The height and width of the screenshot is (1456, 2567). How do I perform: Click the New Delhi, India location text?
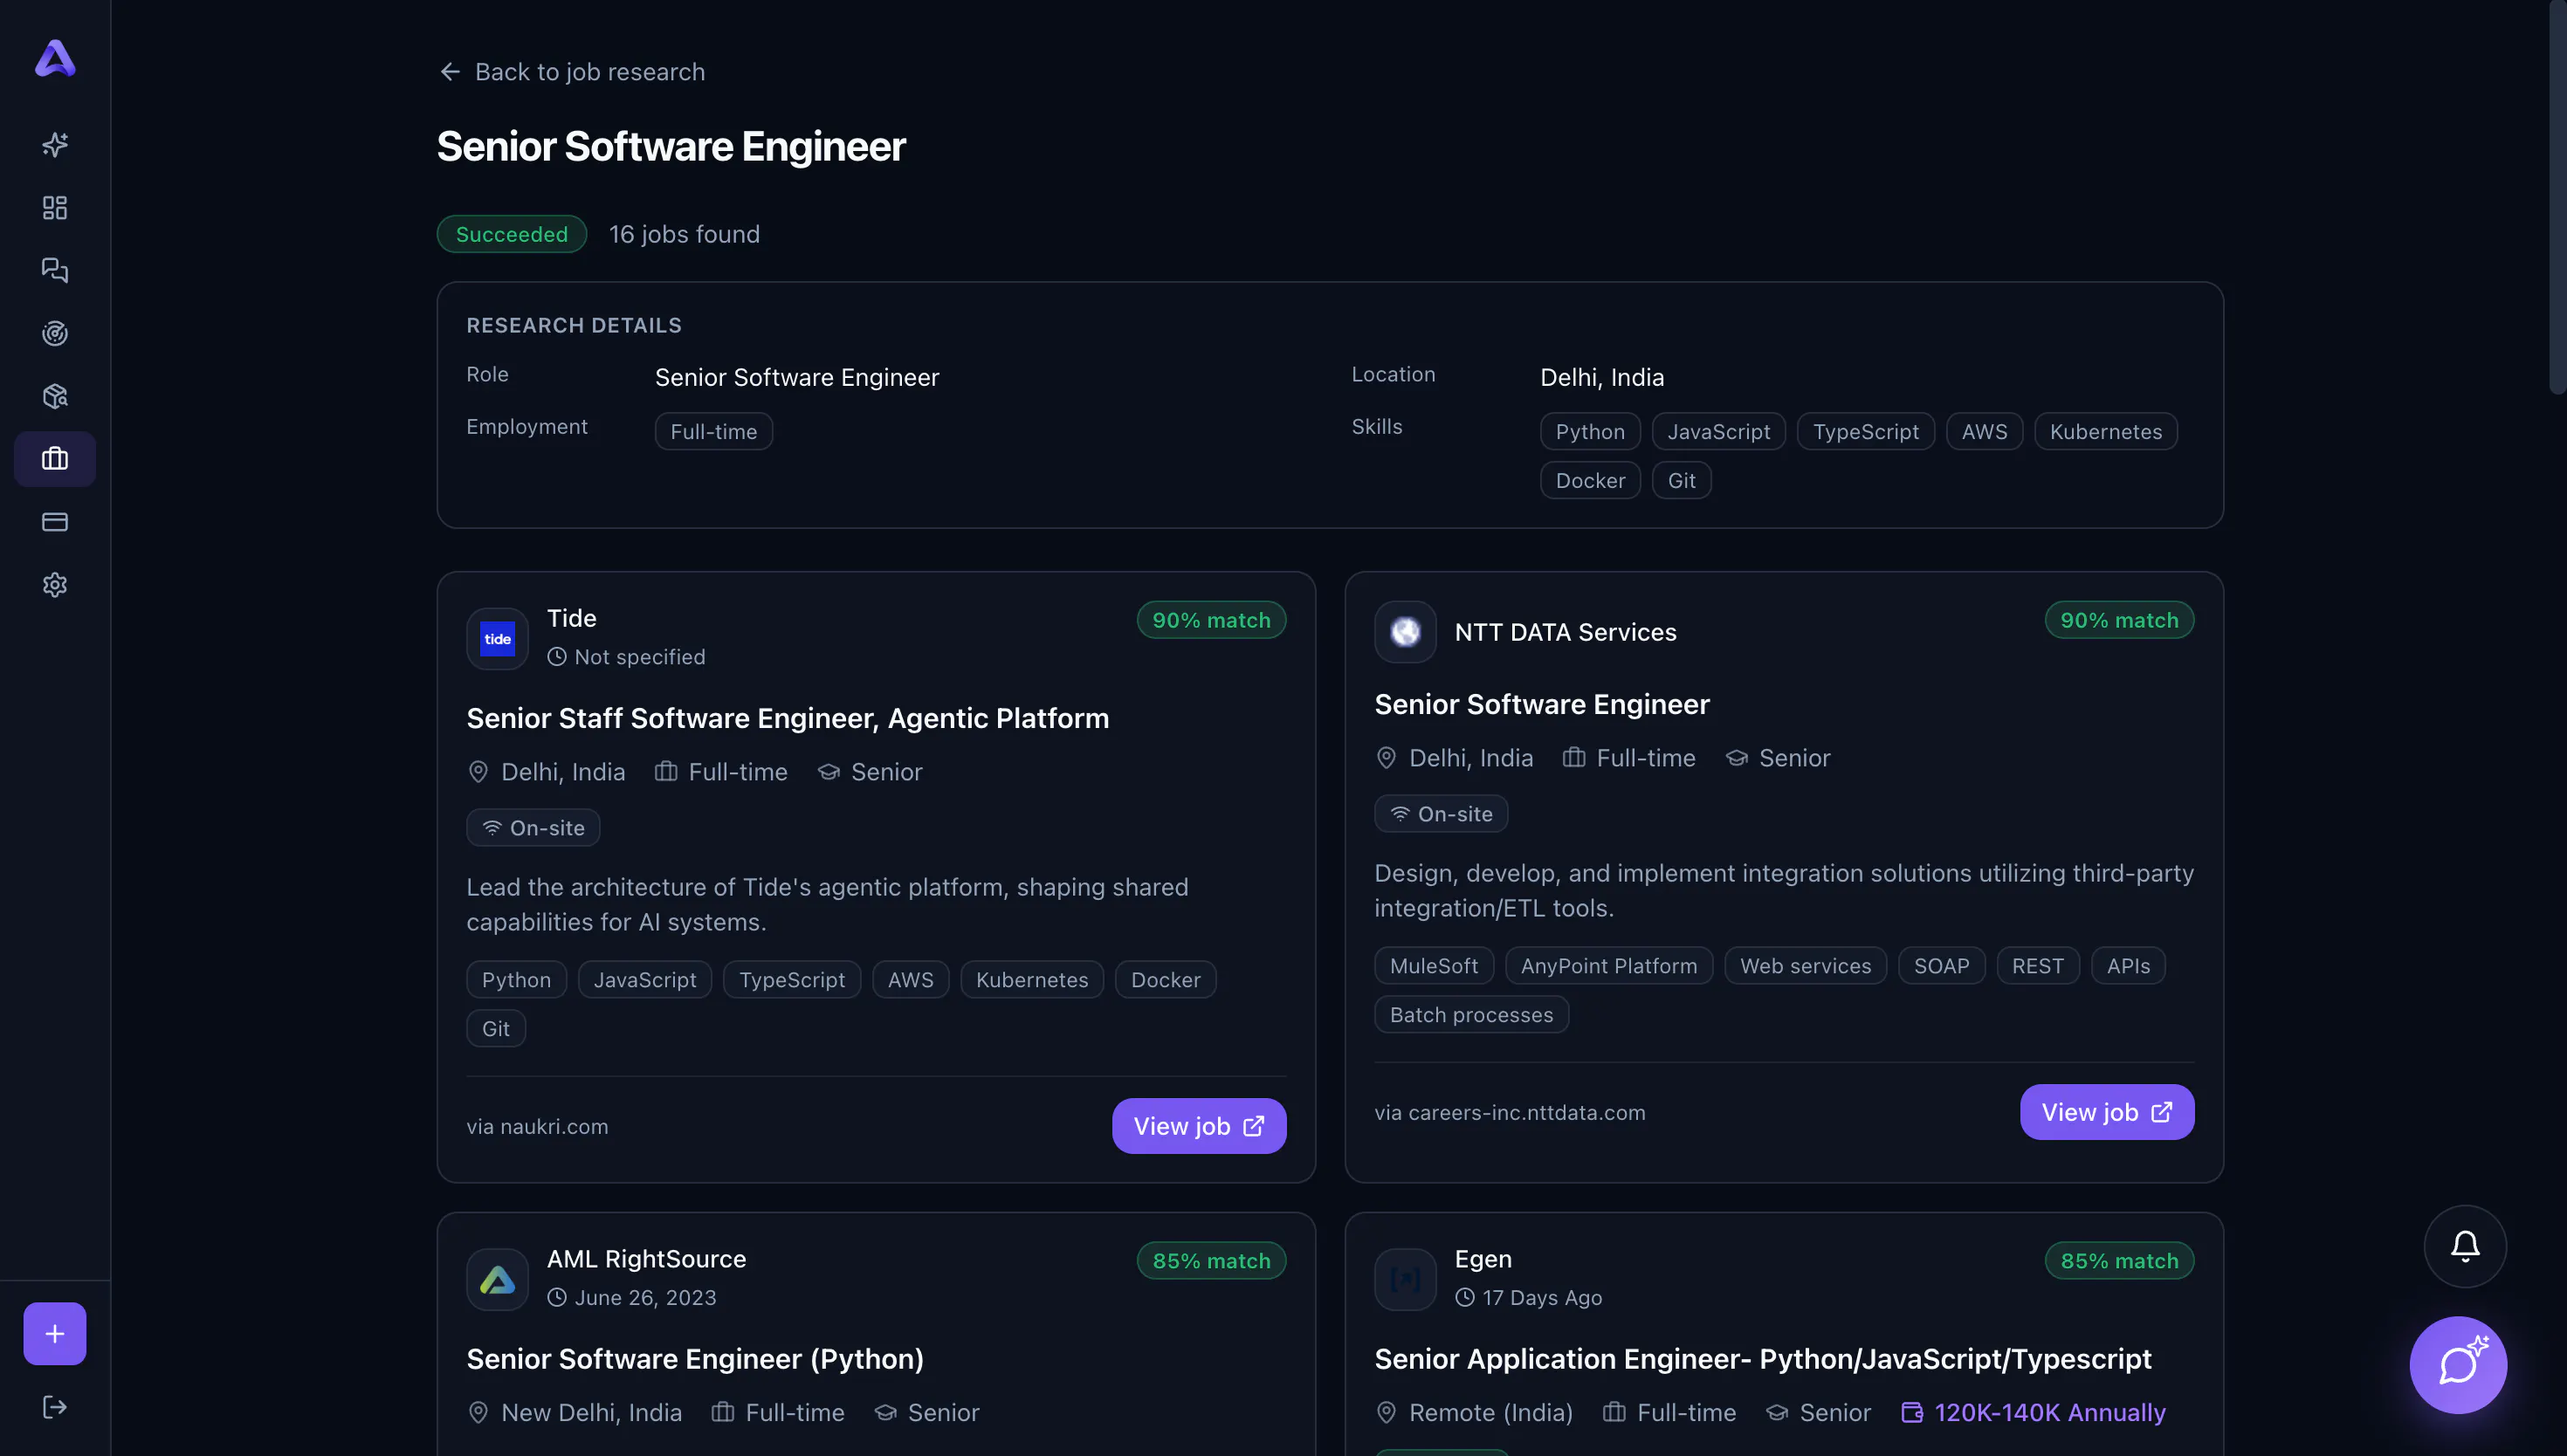pyautogui.click(x=591, y=1413)
